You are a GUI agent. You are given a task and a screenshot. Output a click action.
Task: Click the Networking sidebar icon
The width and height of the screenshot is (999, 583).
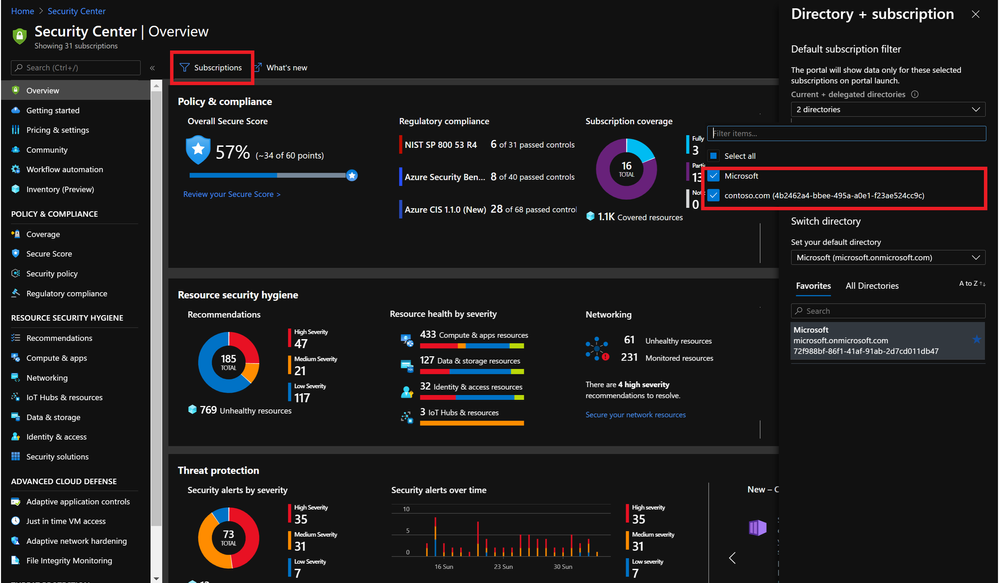click(16, 378)
